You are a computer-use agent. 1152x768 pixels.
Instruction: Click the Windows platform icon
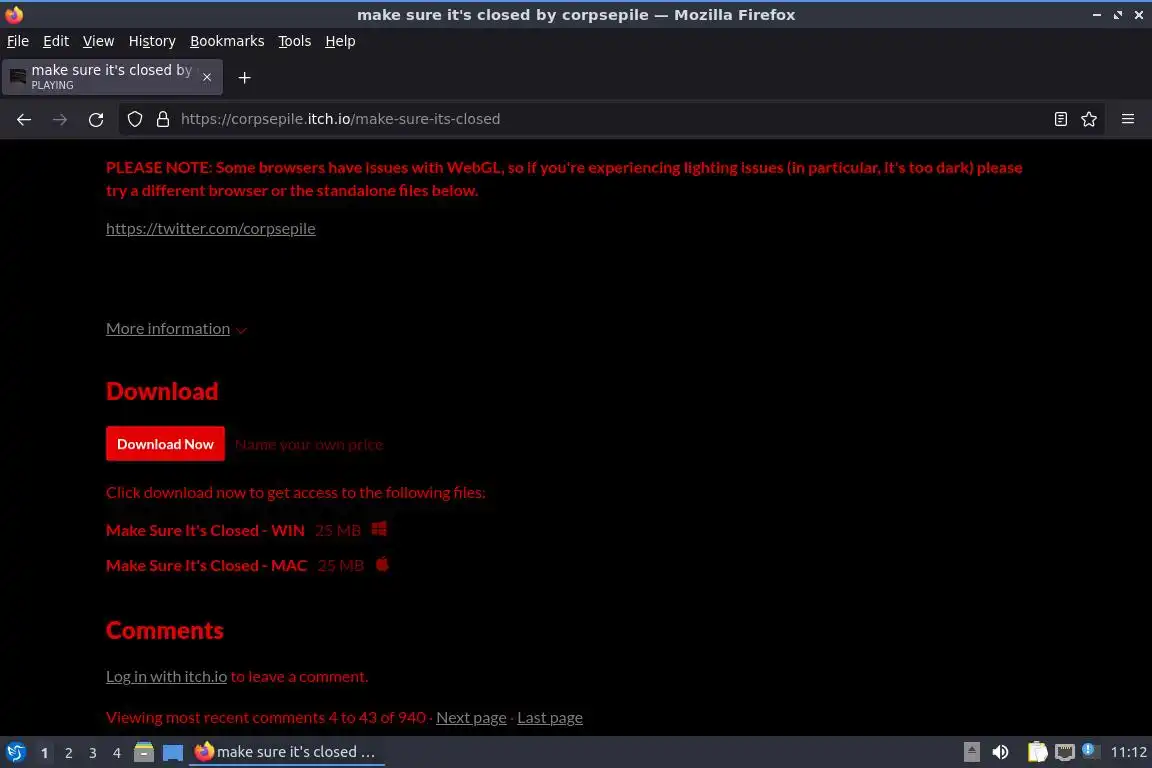click(x=379, y=529)
